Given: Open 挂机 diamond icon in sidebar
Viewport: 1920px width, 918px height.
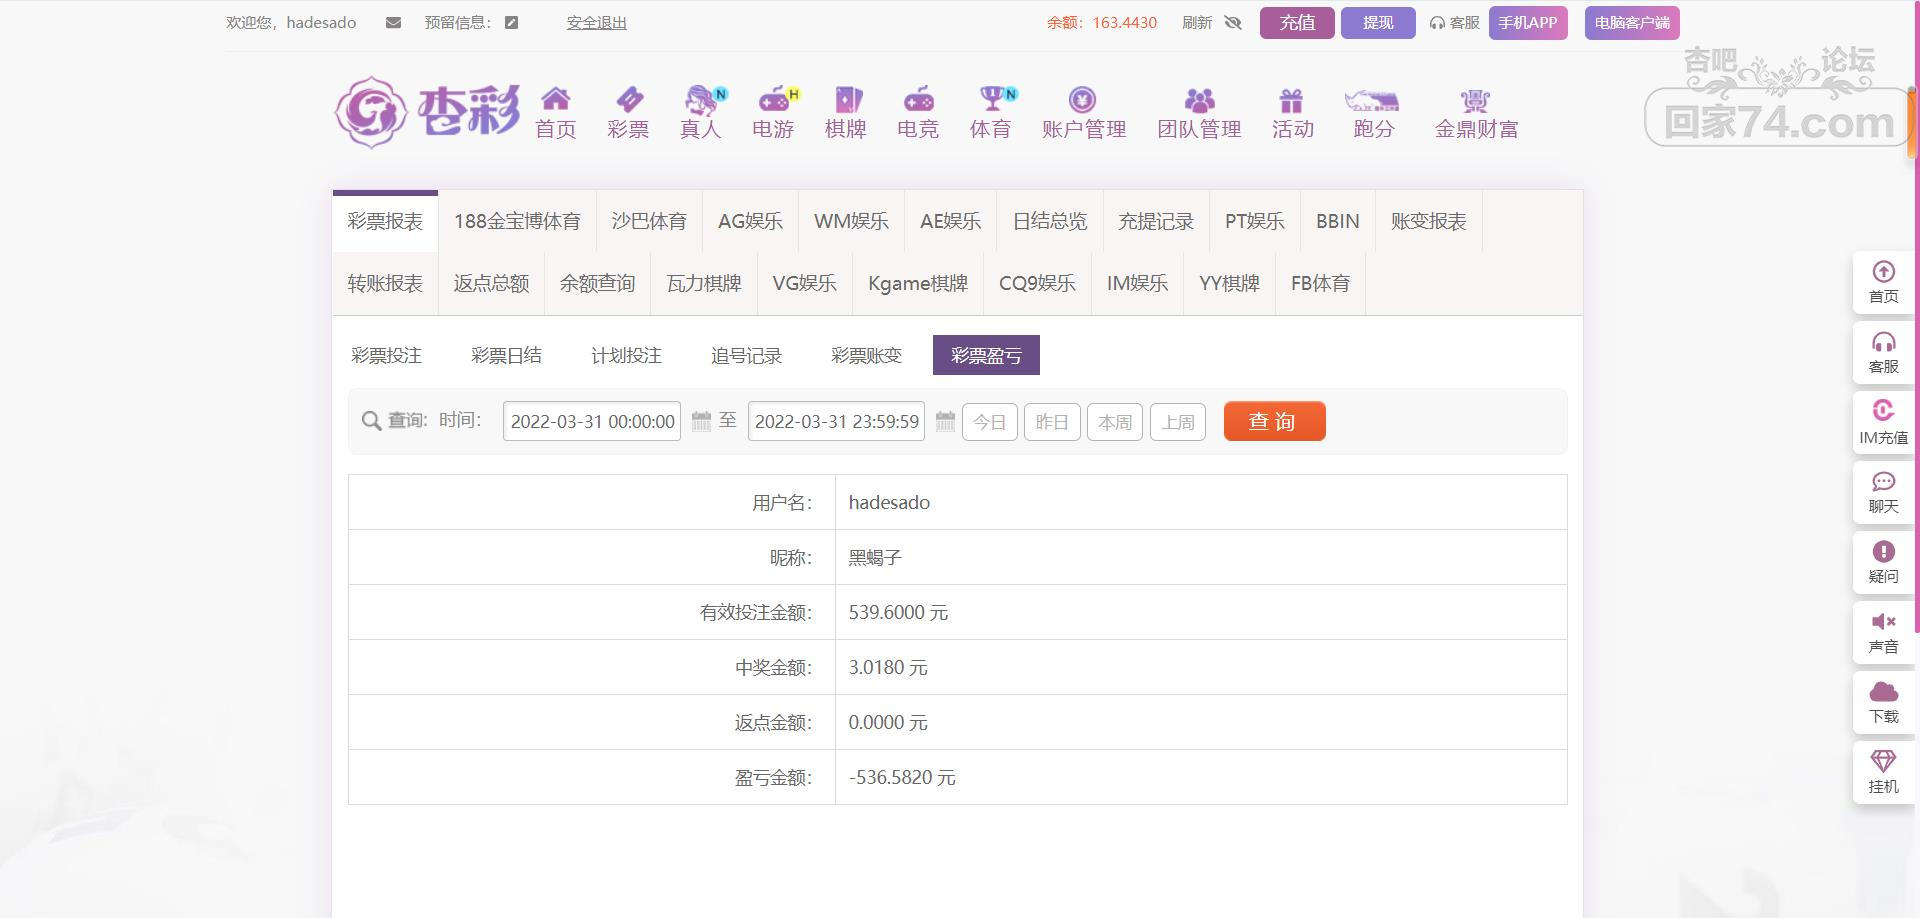Looking at the screenshot, I should 1883,772.
